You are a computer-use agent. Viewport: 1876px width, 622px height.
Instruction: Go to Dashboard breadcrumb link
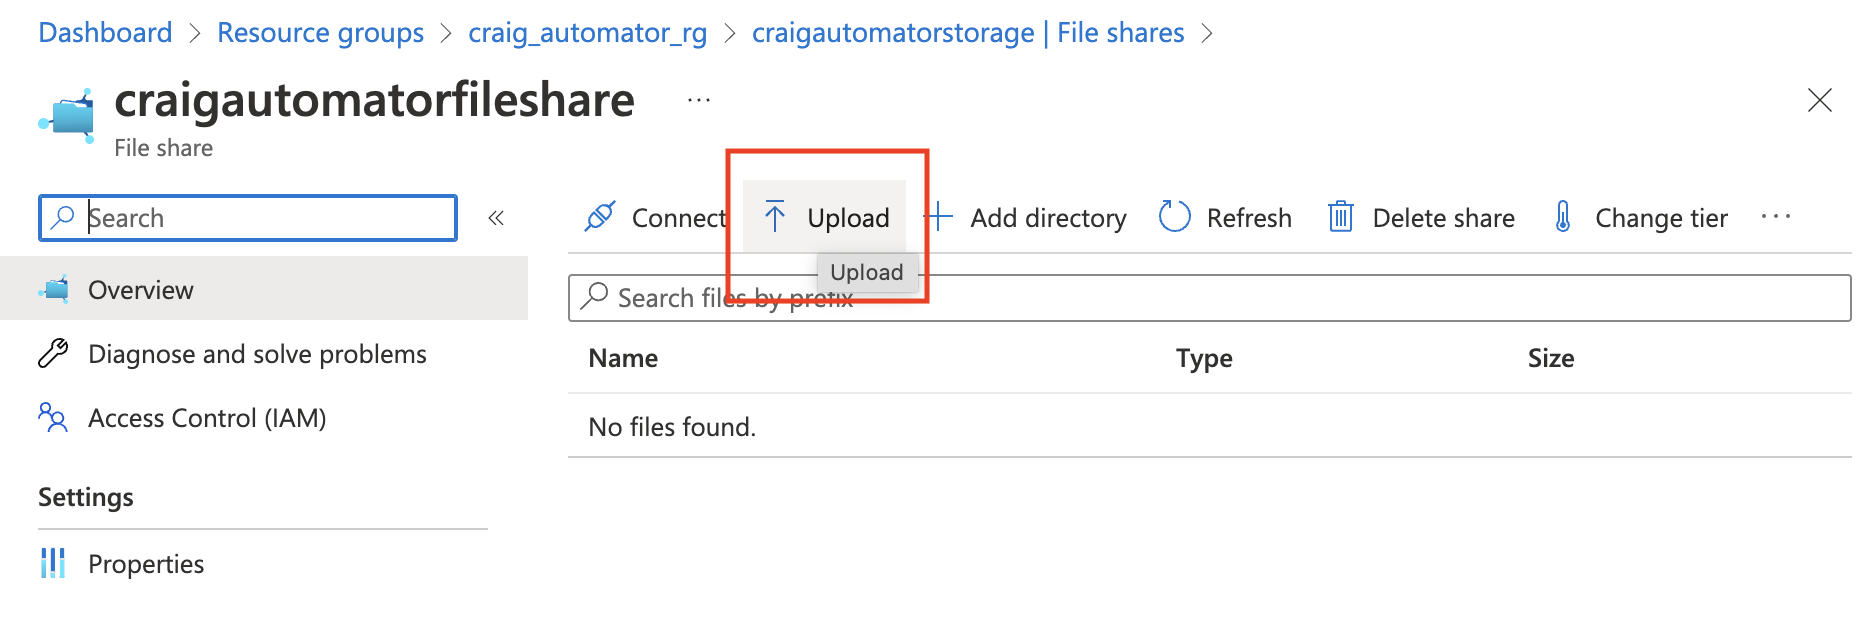105,33
